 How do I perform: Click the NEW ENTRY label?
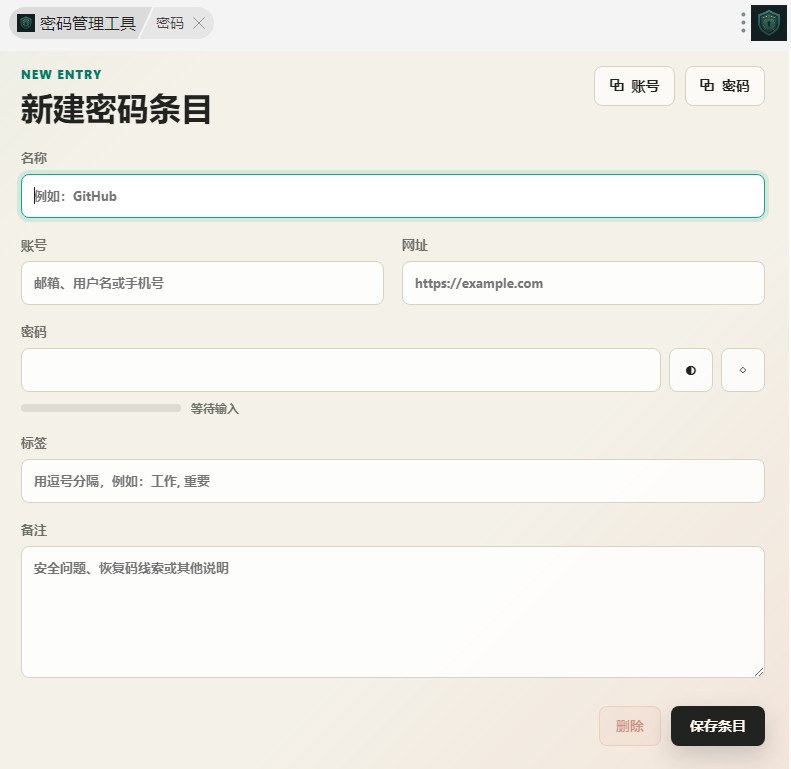62,75
